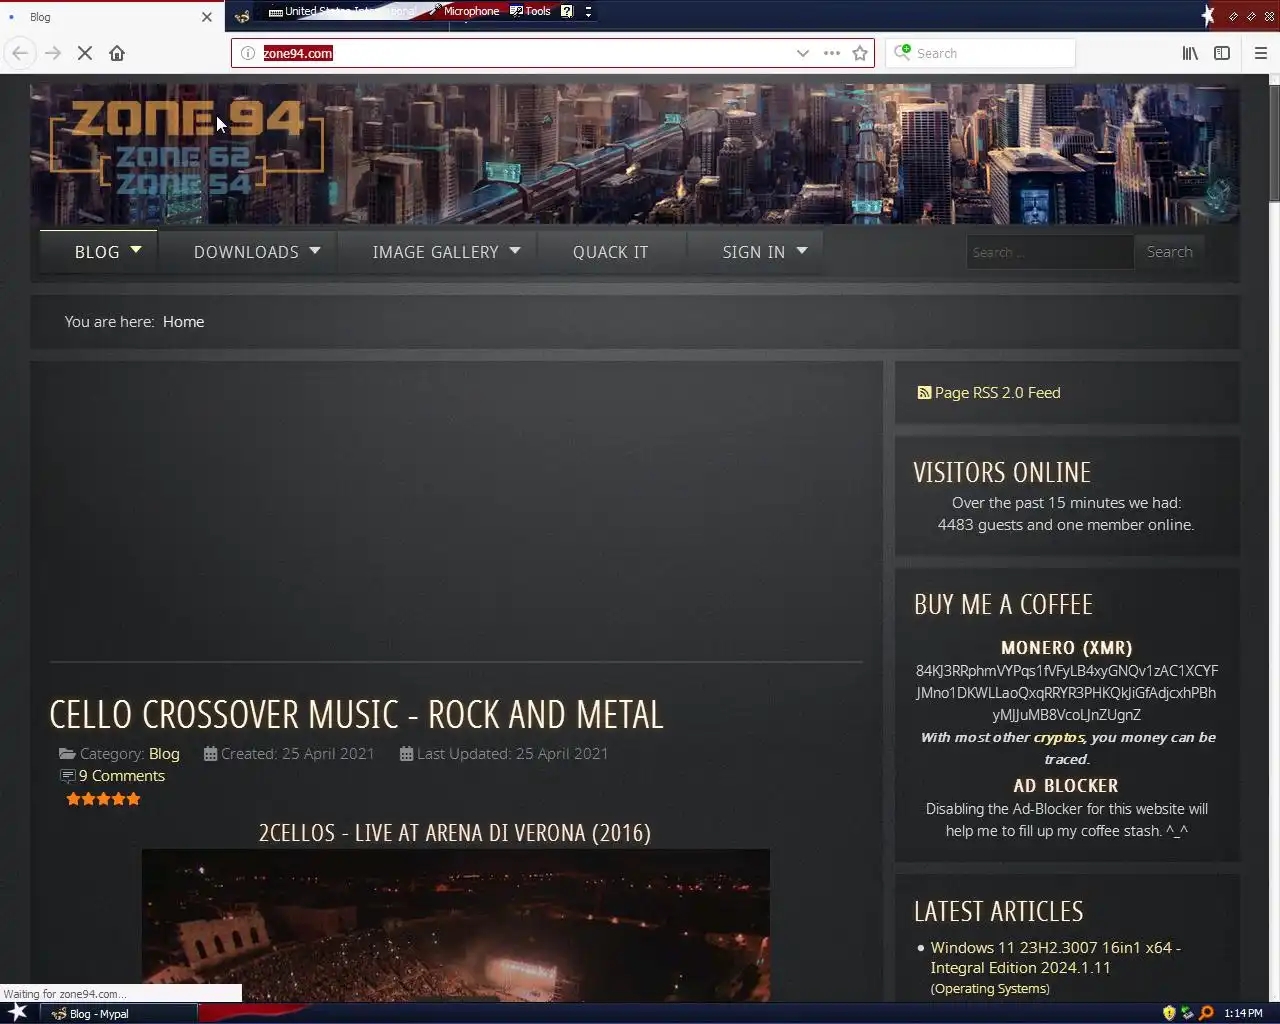Open Tools in the language bar
This screenshot has height=1024, width=1280.
coord(531,11)
